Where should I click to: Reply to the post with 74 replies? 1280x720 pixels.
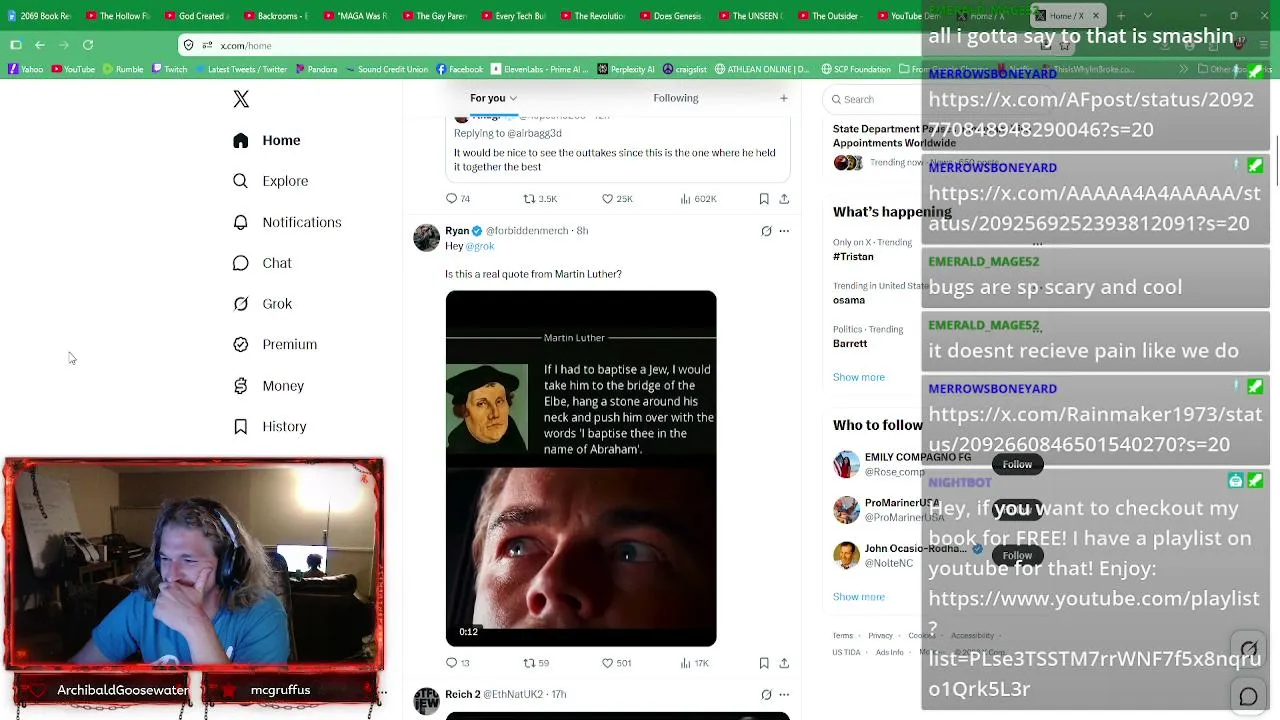pyautogui.click(x=459, y=199)
